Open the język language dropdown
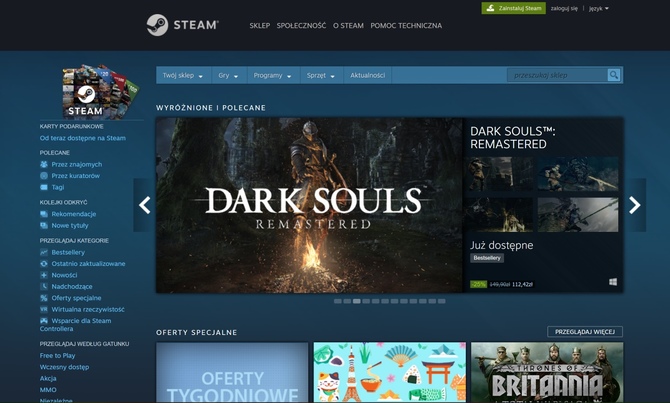The width and height of the screenshot is (670, 403). (x=599, y=8)
